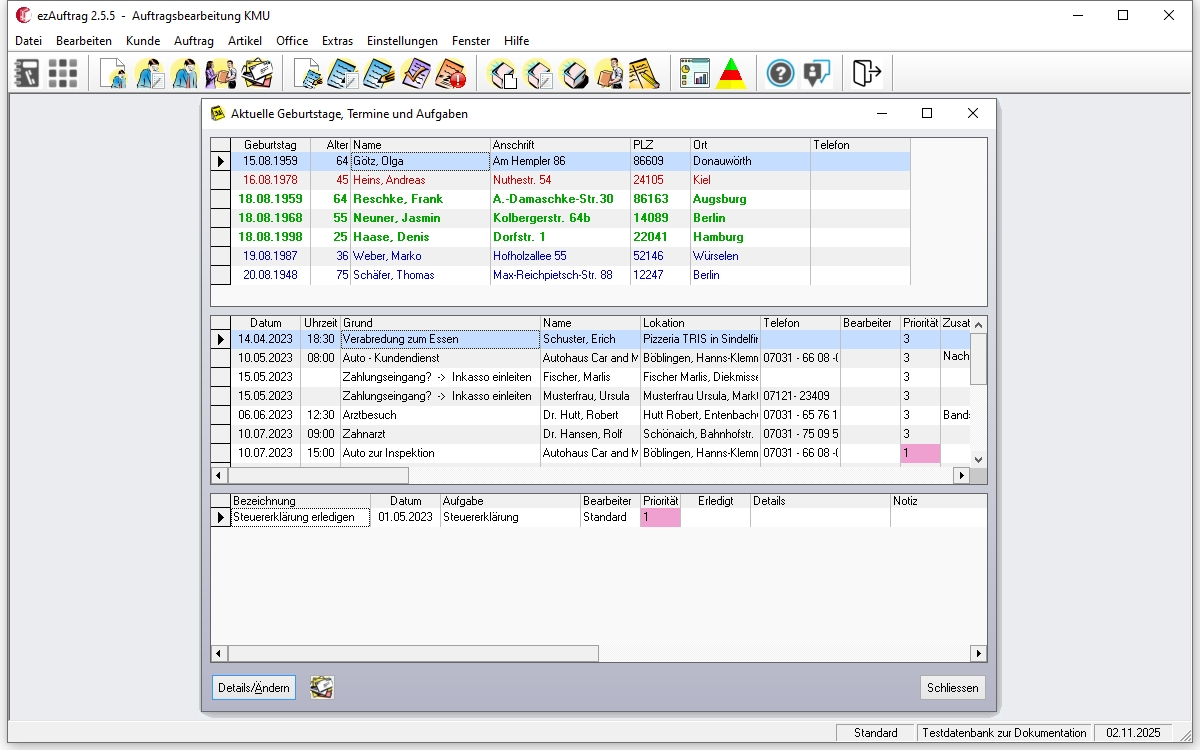Open the statistics chart icon
This screenshot has height=750, width=1200.
pos(694,73)
